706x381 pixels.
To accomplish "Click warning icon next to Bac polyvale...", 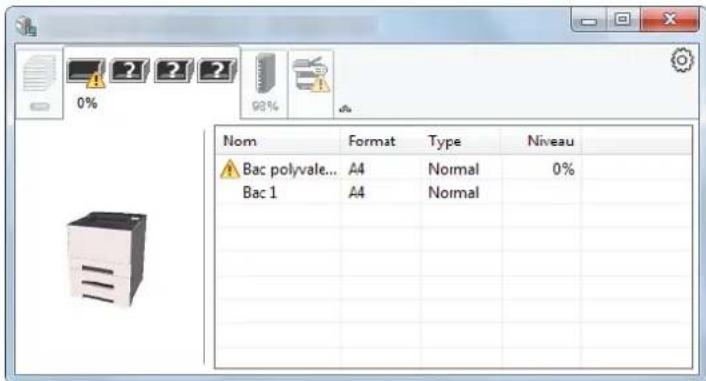I will (230, 169).
